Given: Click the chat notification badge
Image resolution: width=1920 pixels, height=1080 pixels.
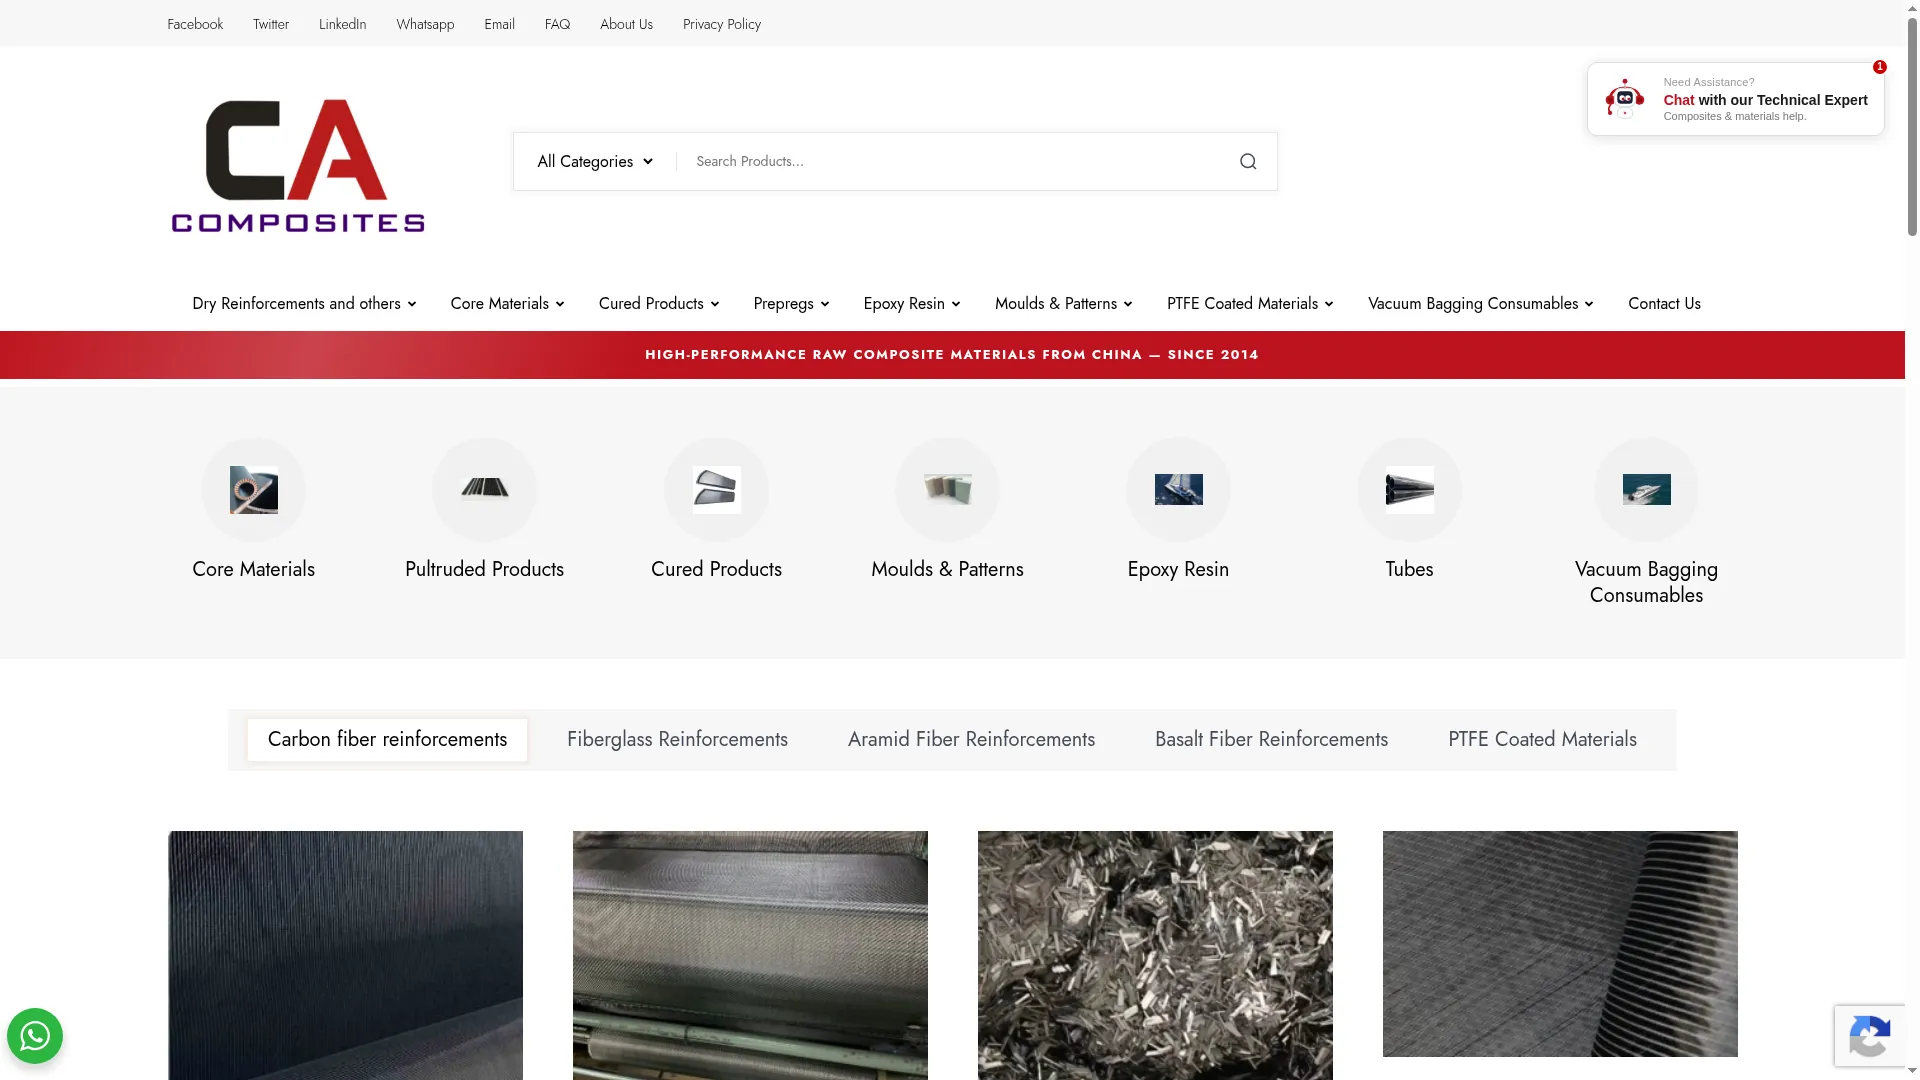Looking at the screenshot, I should tap(1879, 67).
